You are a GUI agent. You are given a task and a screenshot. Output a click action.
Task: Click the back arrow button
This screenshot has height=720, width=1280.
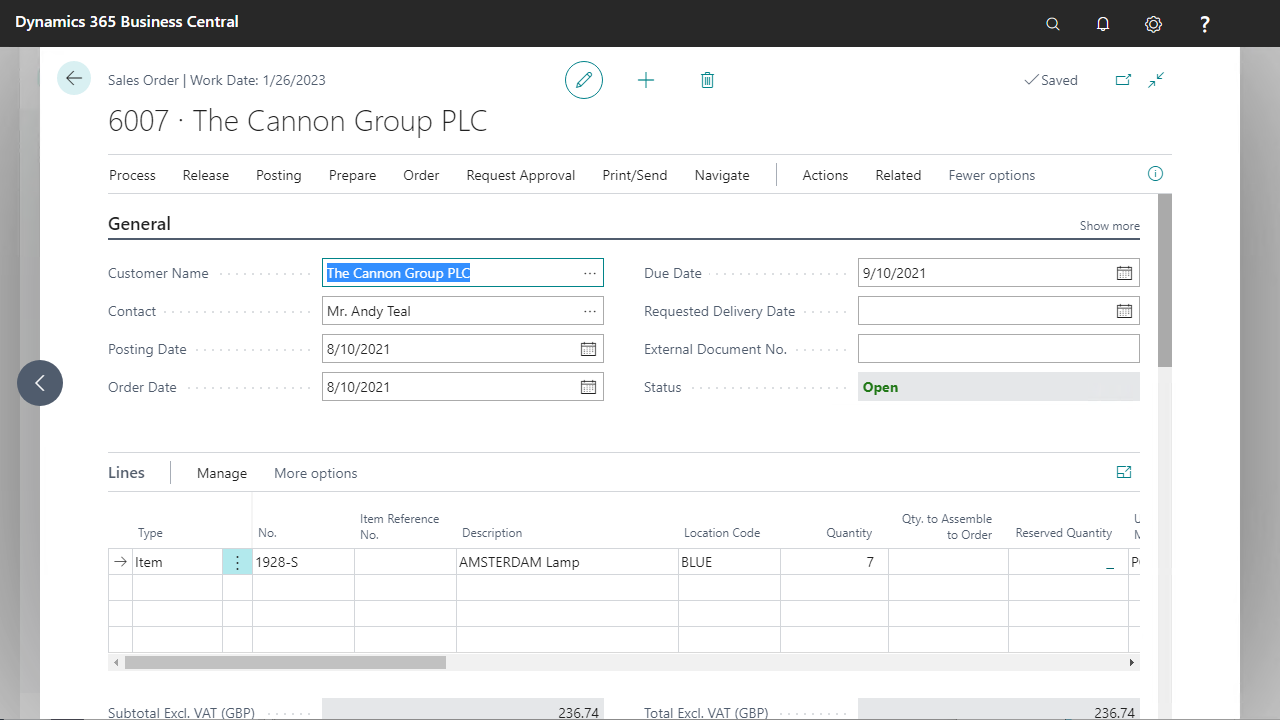tap(74, 78)
